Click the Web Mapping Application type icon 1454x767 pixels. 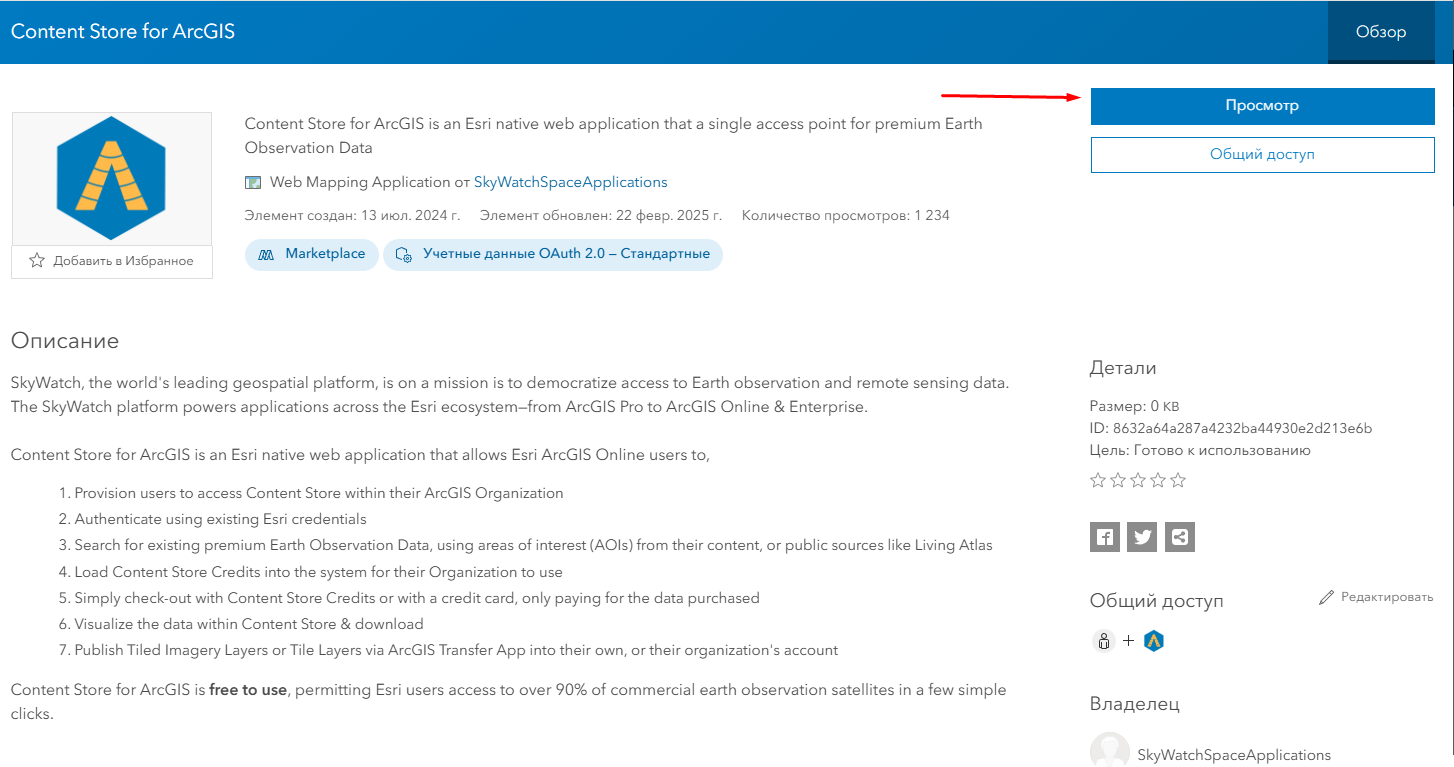253,183
